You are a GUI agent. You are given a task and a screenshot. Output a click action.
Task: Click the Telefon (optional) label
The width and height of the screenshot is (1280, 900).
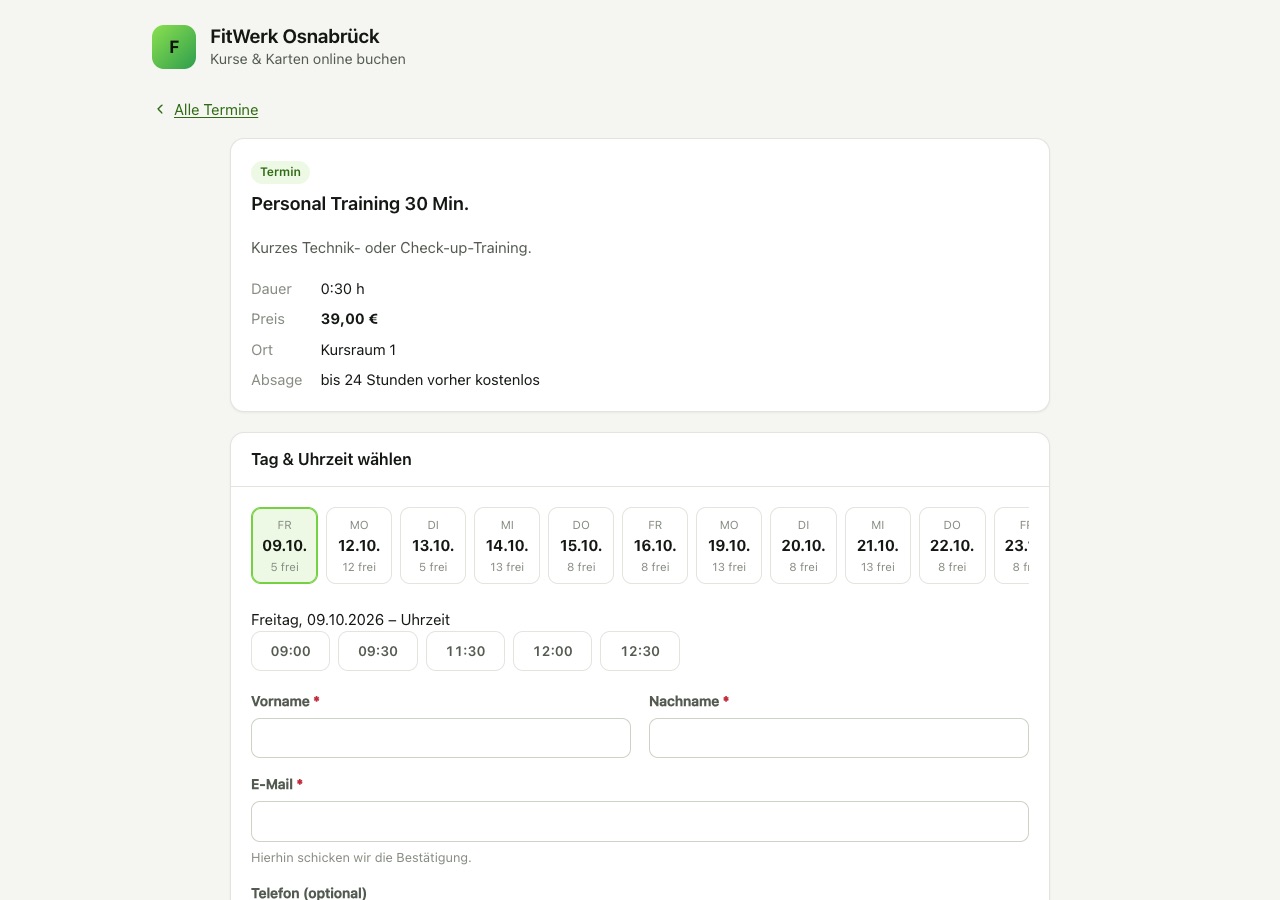[309, 893]
